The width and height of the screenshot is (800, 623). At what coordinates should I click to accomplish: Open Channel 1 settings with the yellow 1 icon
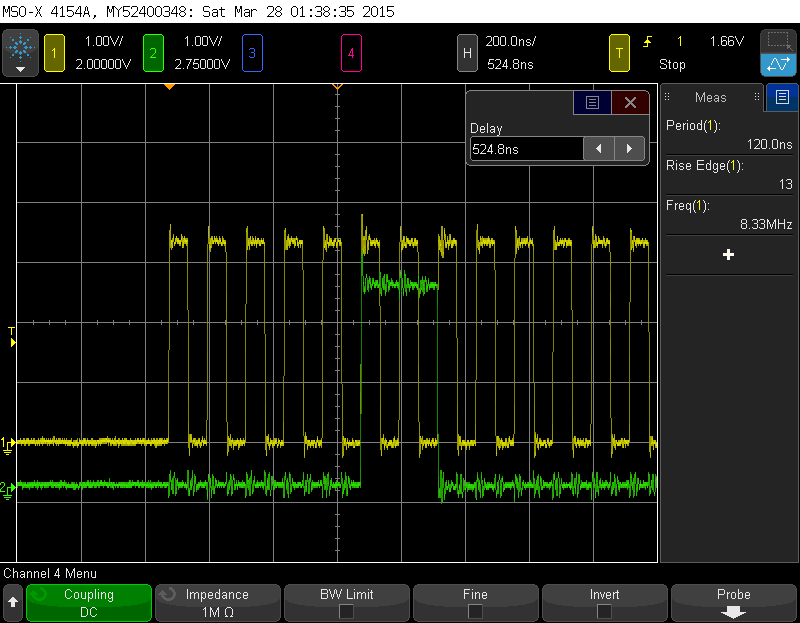[x=54, y=54]
